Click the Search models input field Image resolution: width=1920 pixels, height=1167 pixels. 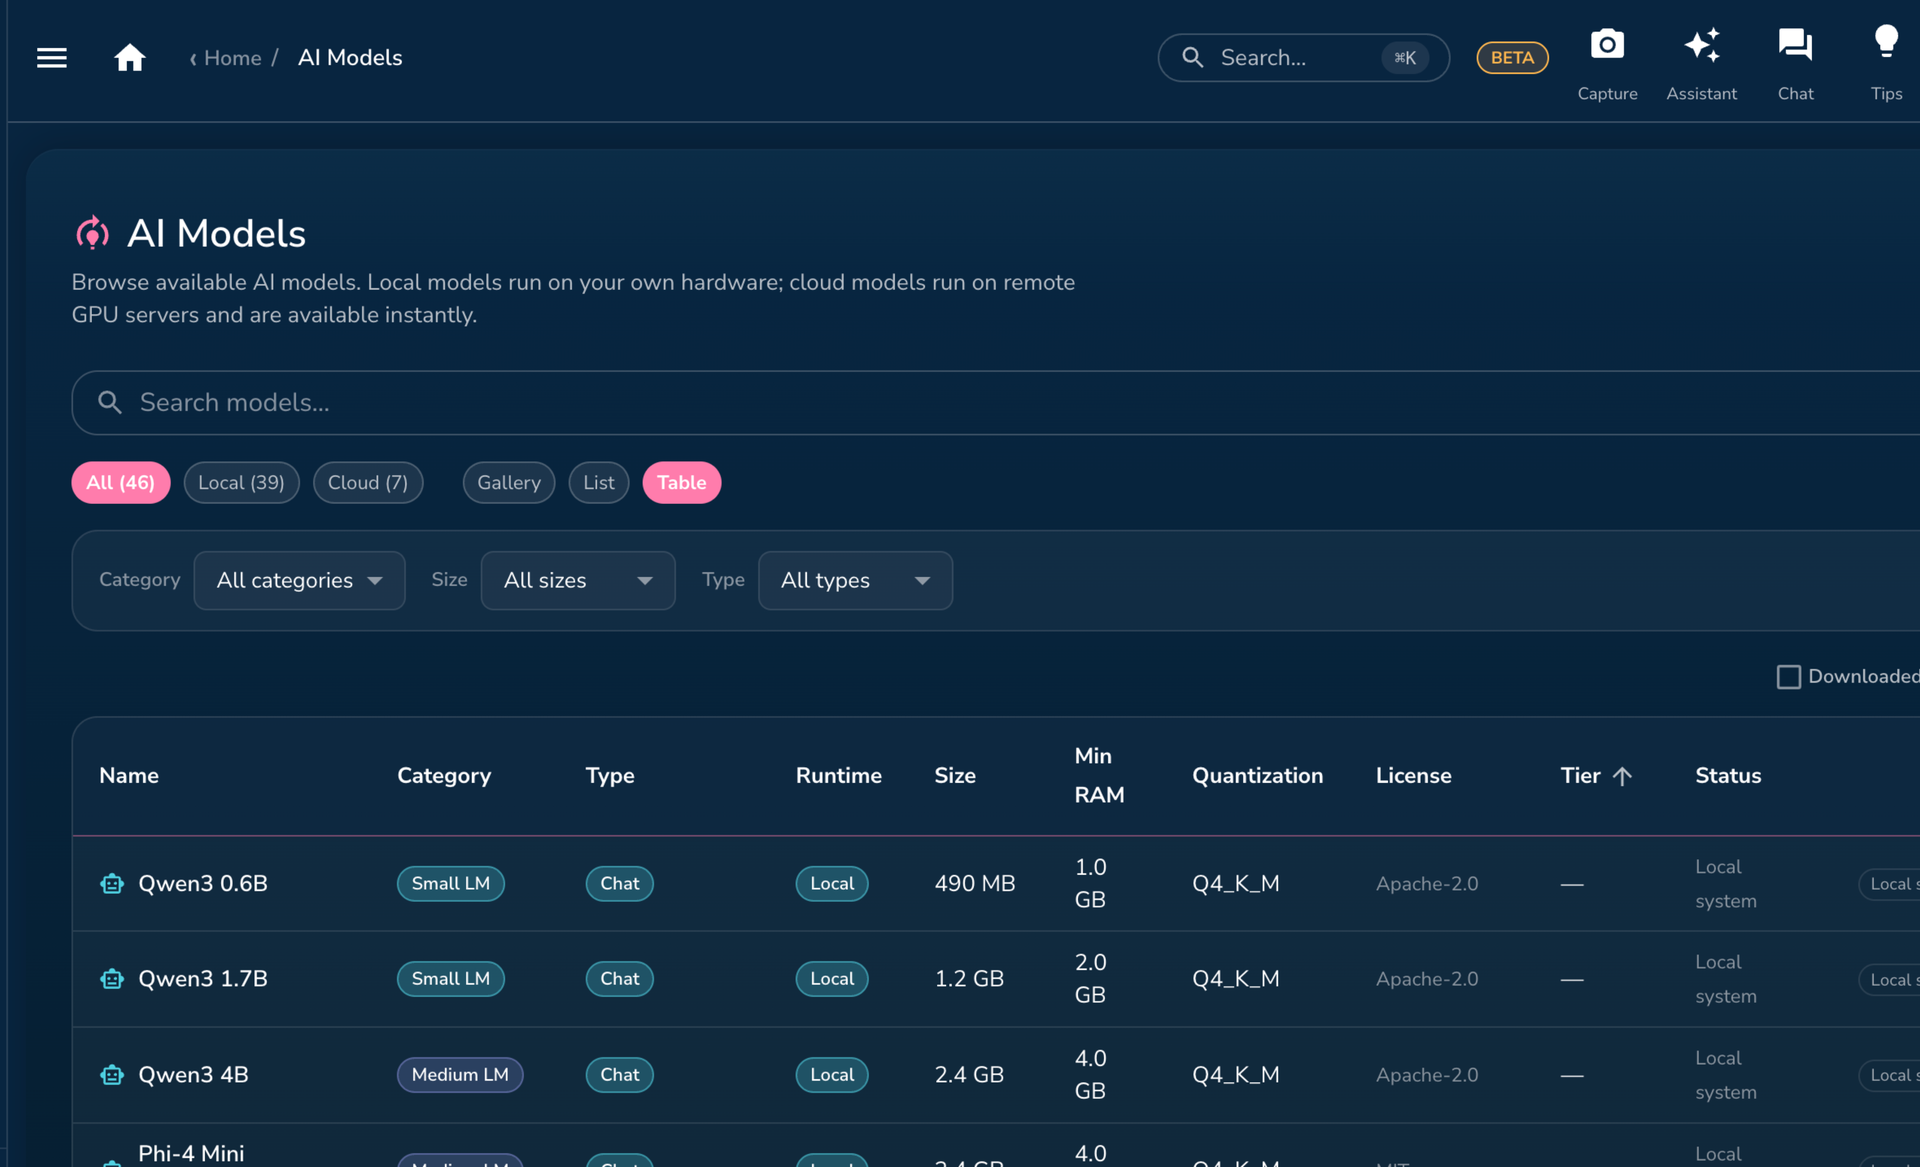pos(996,403)
